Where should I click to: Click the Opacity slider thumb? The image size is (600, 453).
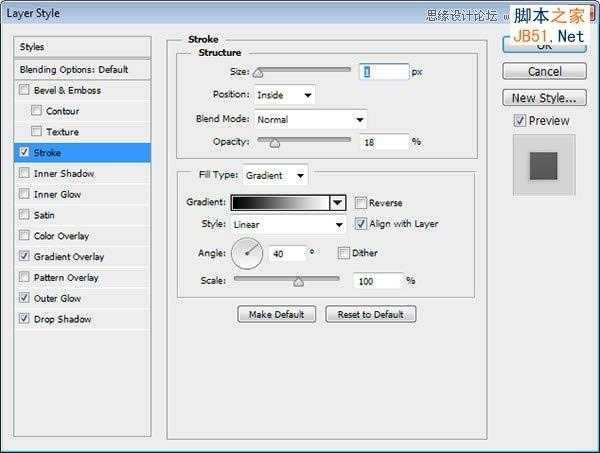click(x=275, y=143)
